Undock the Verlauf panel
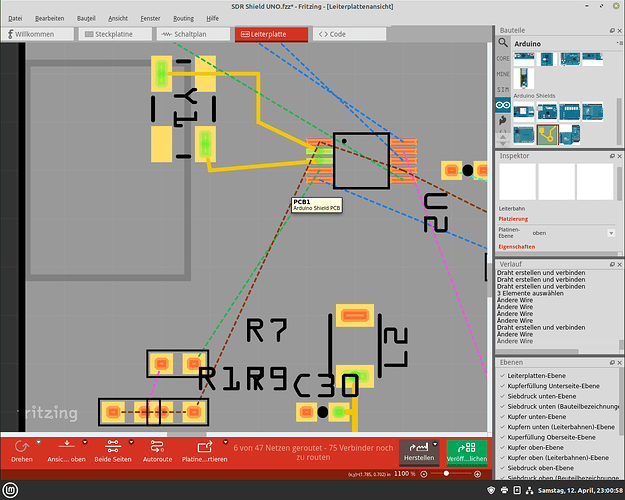 [612, 264]
